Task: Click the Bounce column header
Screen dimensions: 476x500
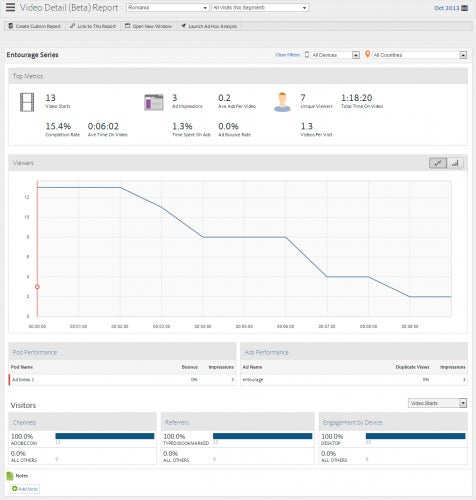Action: pyautogui.click(x=190, y=367)
